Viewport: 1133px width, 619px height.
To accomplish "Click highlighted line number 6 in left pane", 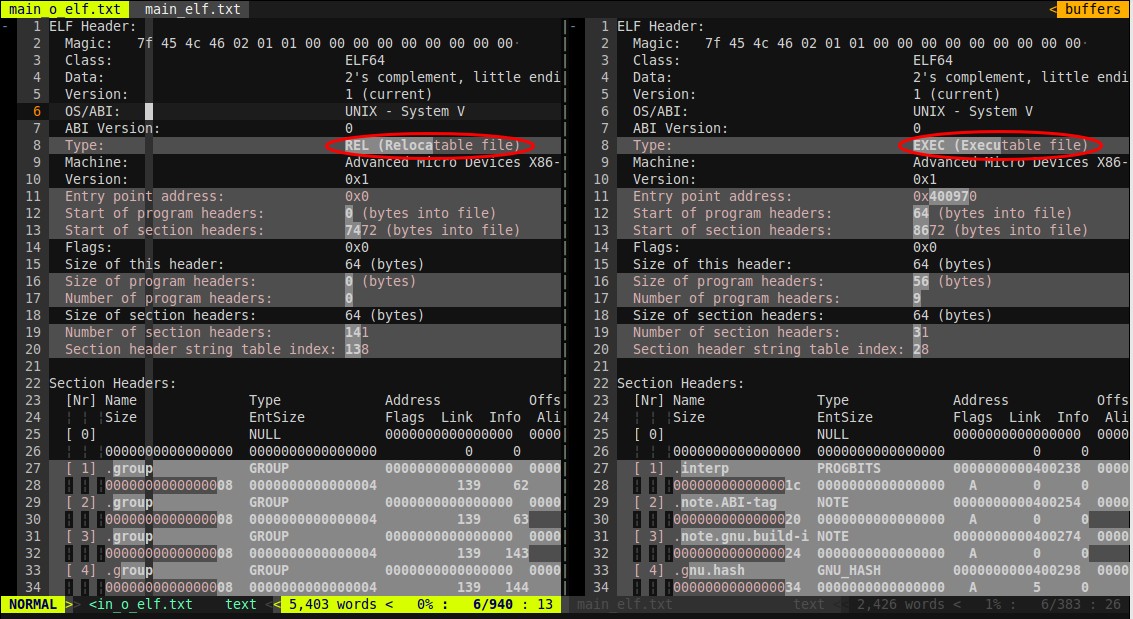I will pyautogui.click(x=36, y=111).
